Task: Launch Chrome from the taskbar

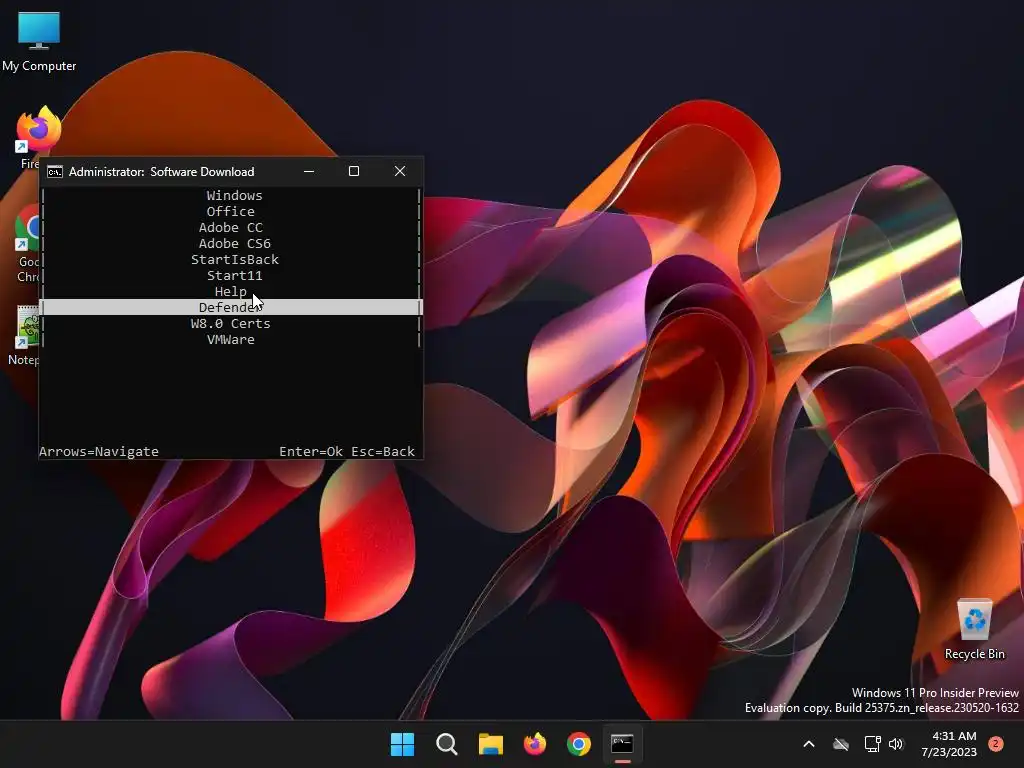Action: (579, 744)
